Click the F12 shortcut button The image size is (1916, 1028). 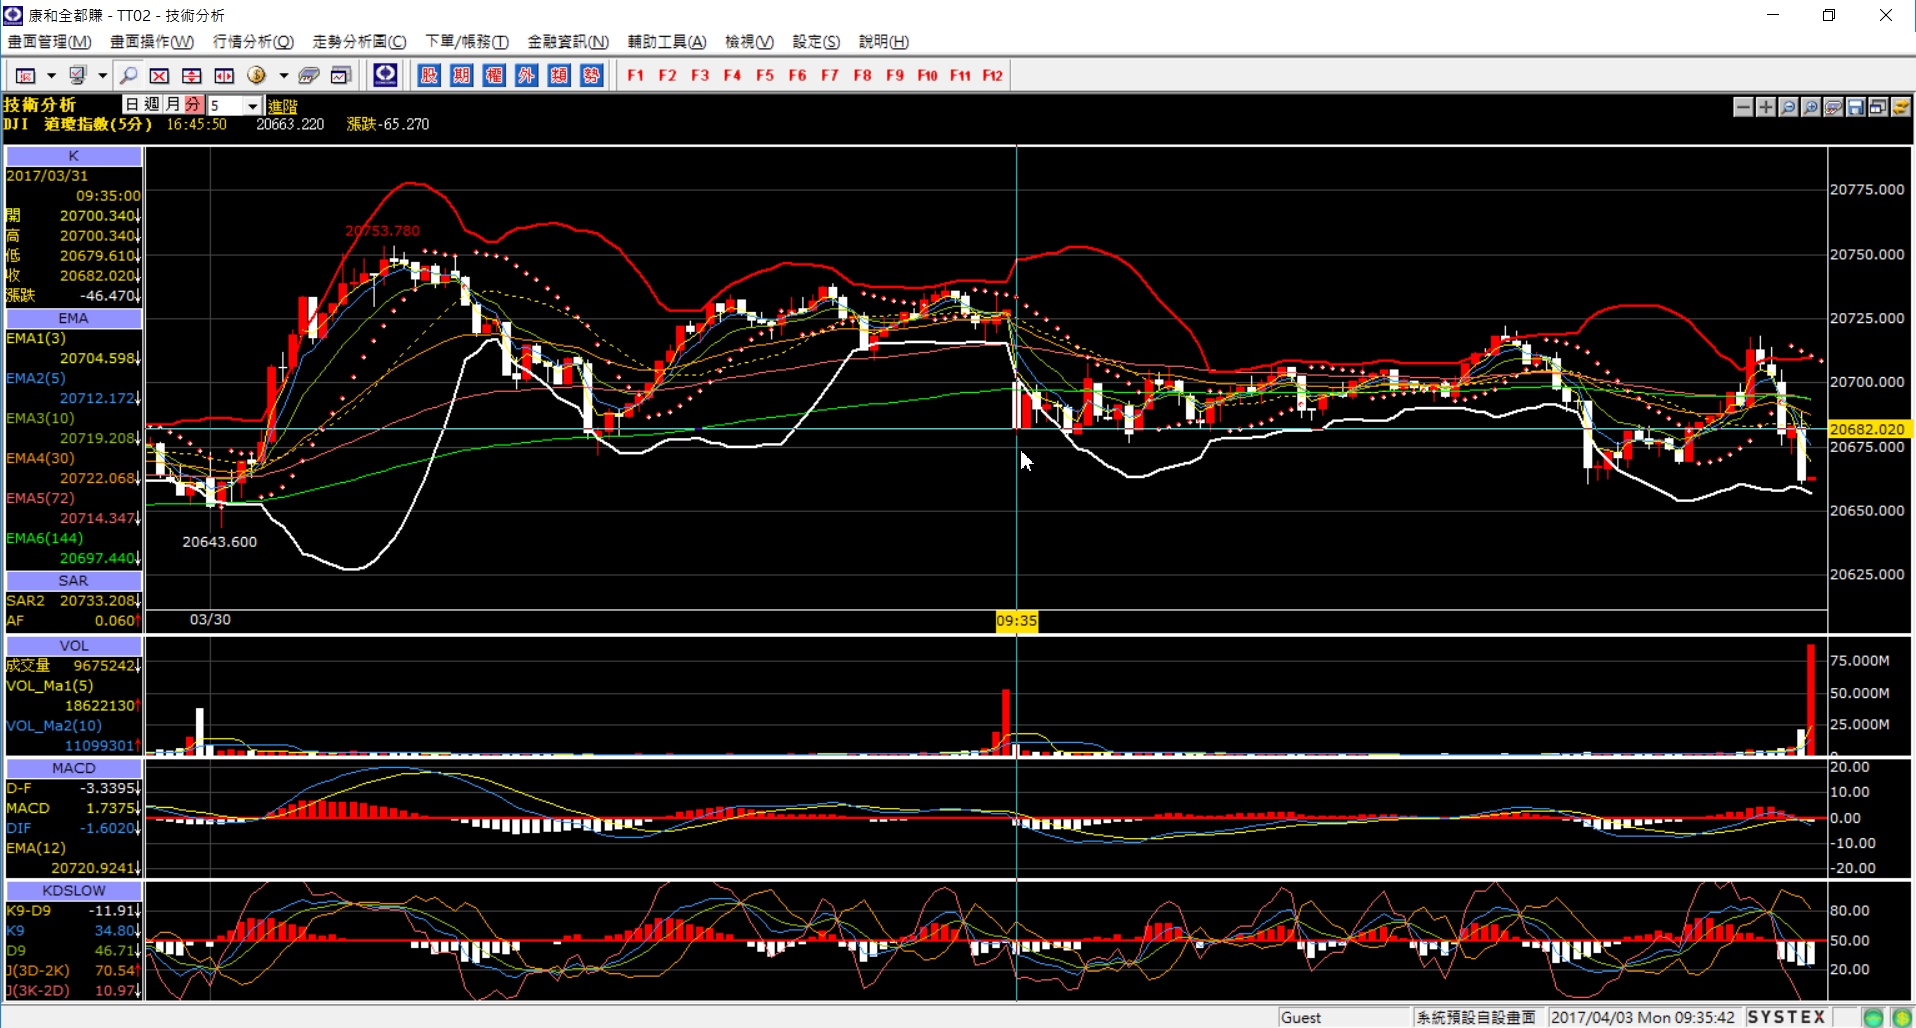pos(992,75)
